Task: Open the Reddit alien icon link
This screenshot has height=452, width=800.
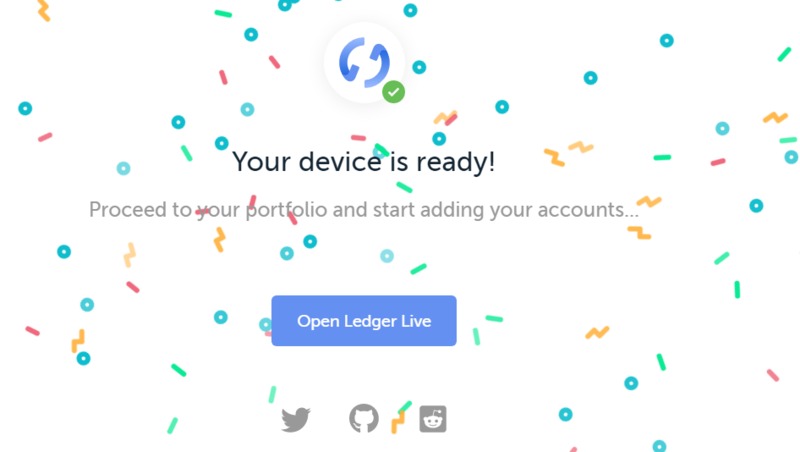Action: (433, 419)
